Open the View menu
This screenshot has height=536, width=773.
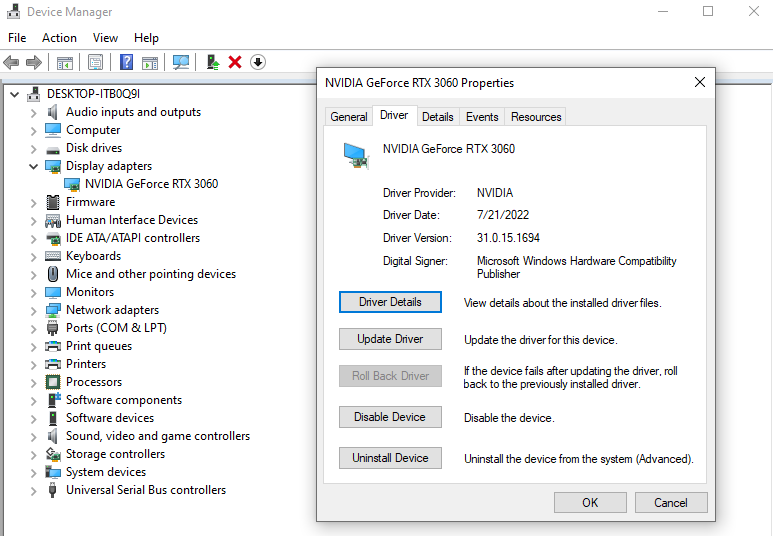(105, 38)
